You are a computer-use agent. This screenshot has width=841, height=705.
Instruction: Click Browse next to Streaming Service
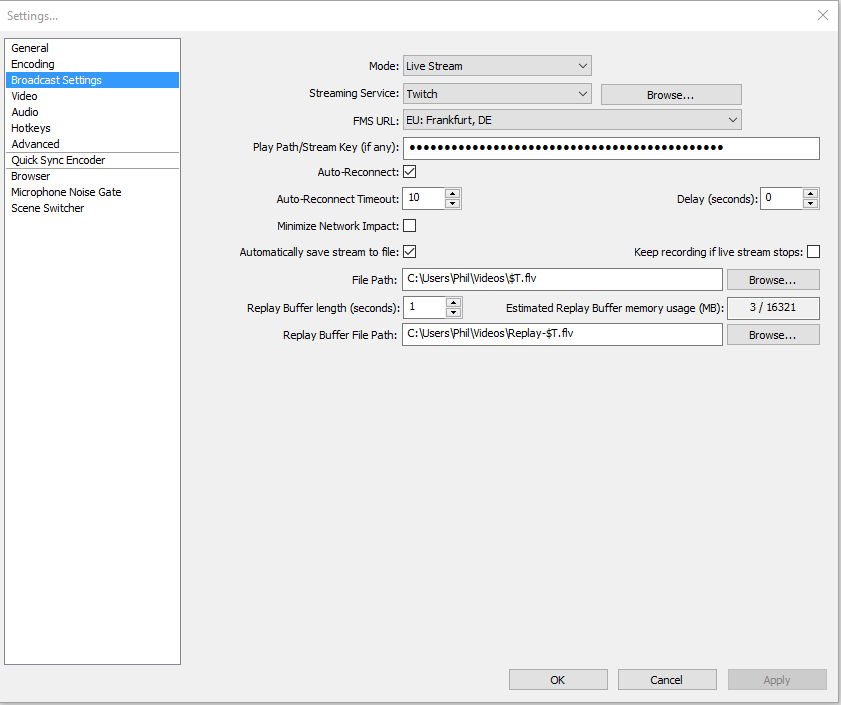click(x=671, y=95)
